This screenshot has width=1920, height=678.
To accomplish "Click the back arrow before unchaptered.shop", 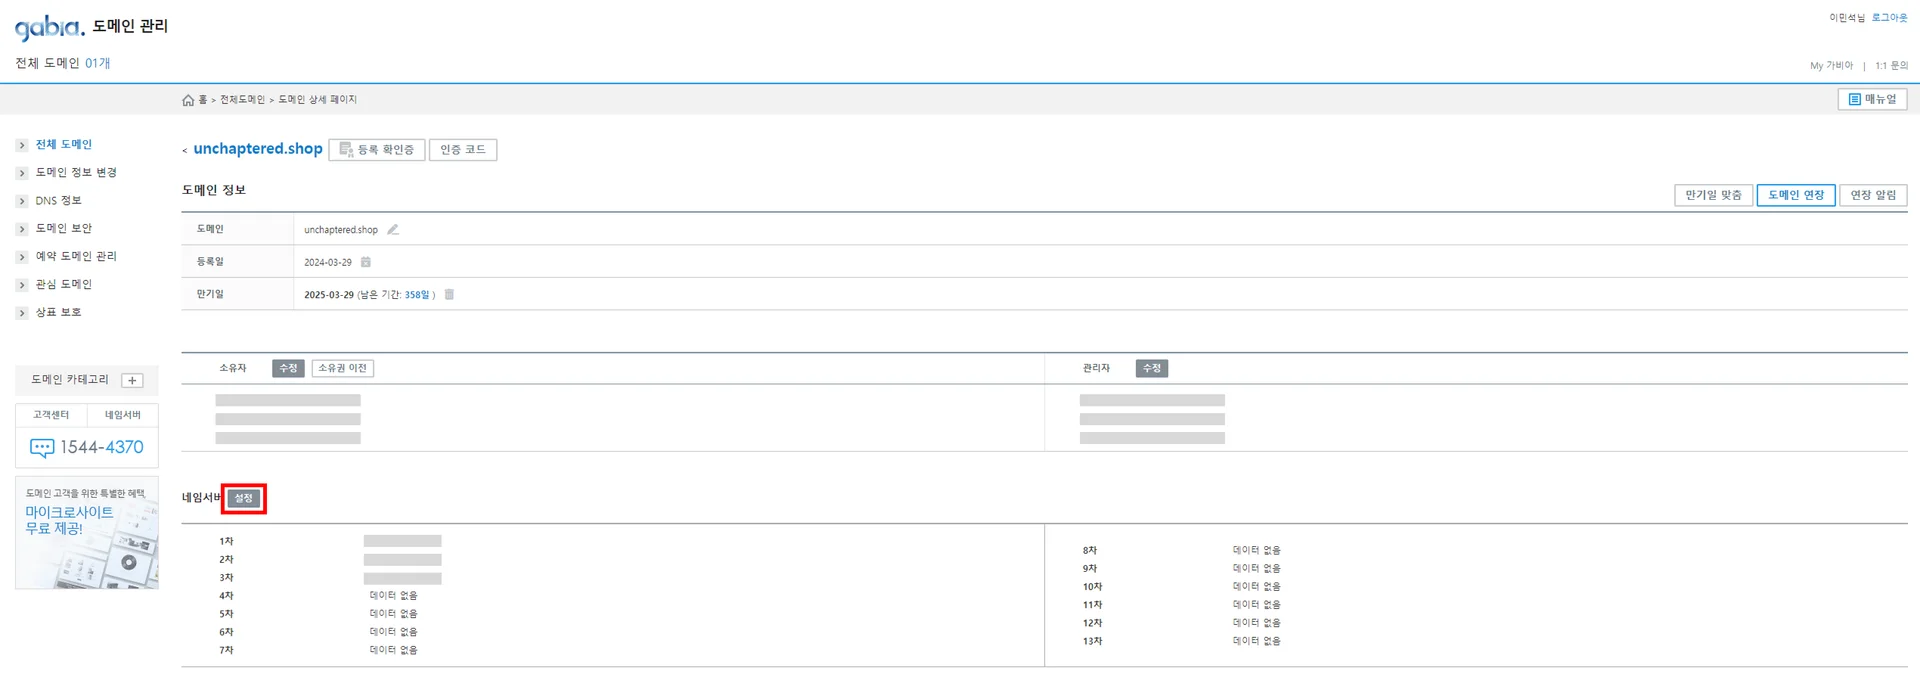I will click(x=185, y=151).
